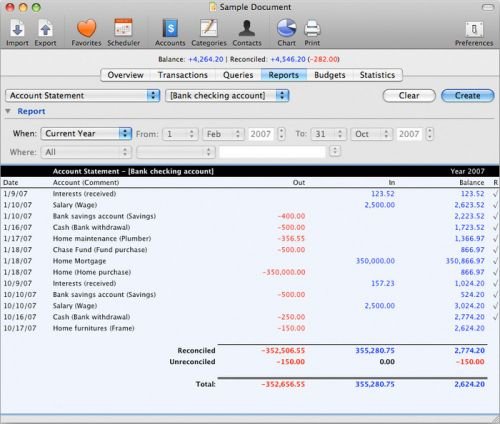Viewport: 500px width, 424px height.
Task: Toggle reconciled check for Salary 1/10/07
Action: pos(495,205)
